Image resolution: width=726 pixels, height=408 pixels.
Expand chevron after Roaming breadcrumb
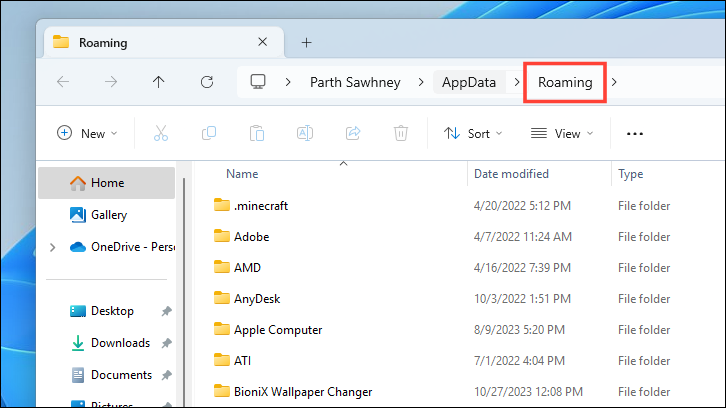[x=614, y=82]
